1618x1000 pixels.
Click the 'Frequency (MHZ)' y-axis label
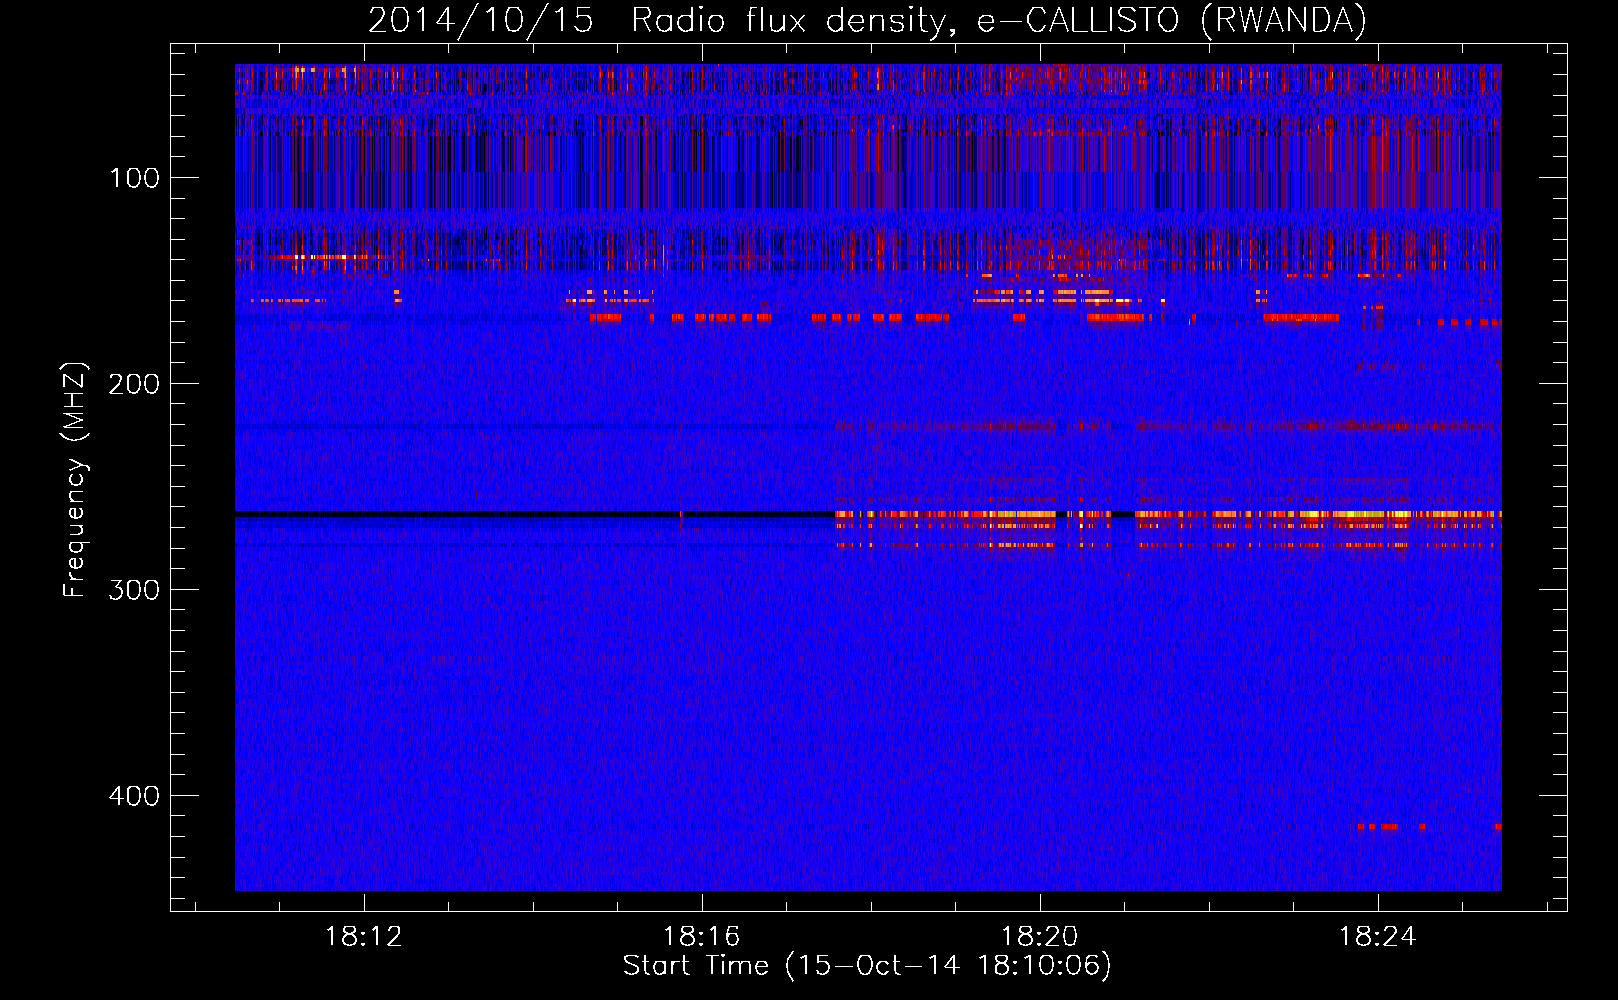[74, 480]
